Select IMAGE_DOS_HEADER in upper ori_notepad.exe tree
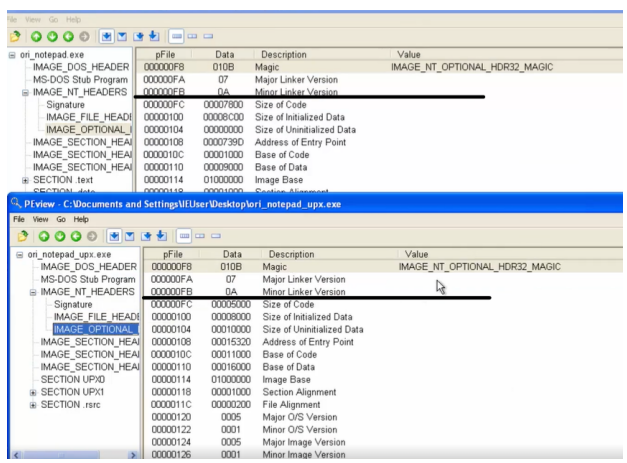Screen dimensions: 627x463 81,67
